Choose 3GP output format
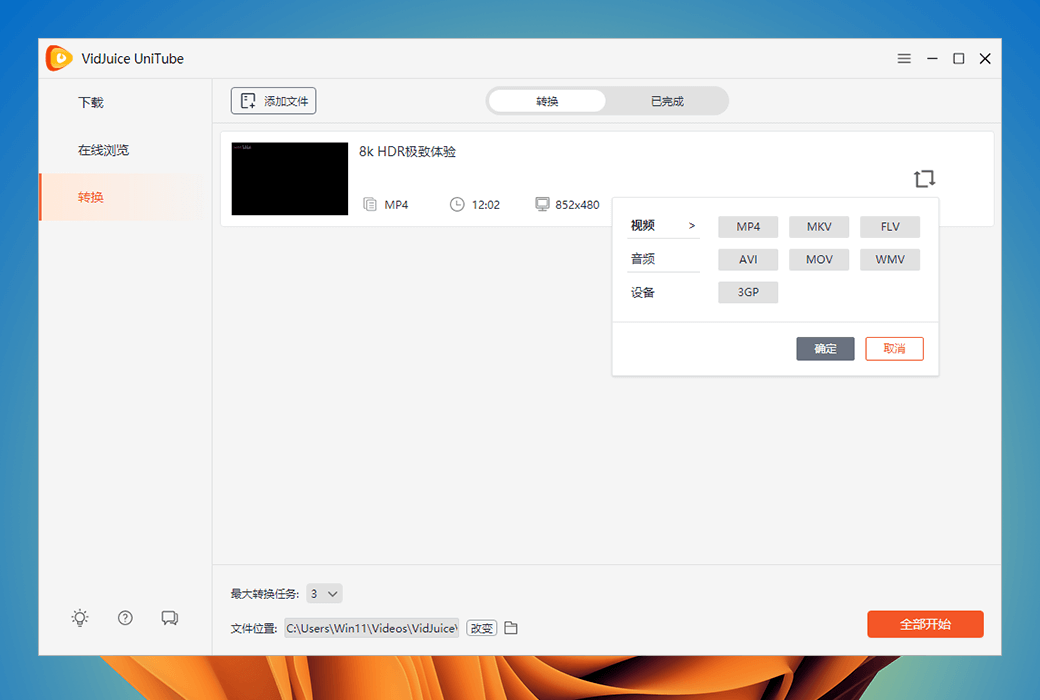 tap(748, 292)
